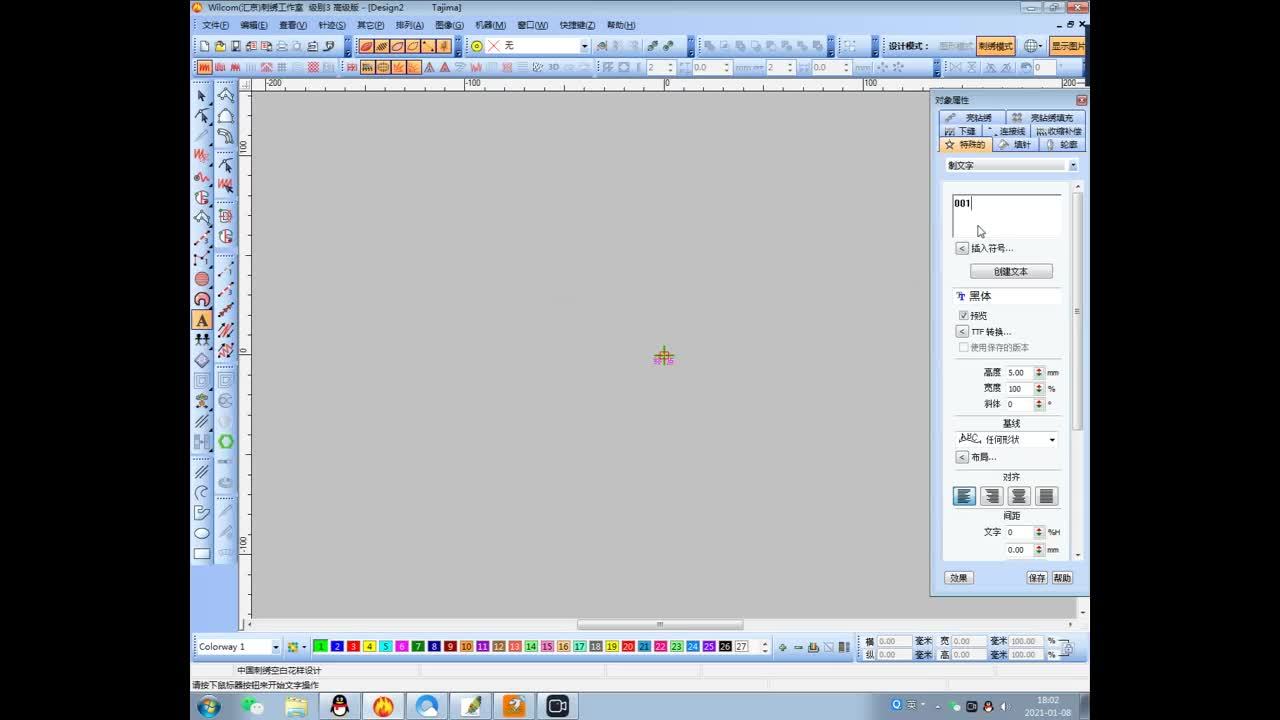Click the globe icon in the top toolbar
1280x720 pixels.
coord(1032,46)
